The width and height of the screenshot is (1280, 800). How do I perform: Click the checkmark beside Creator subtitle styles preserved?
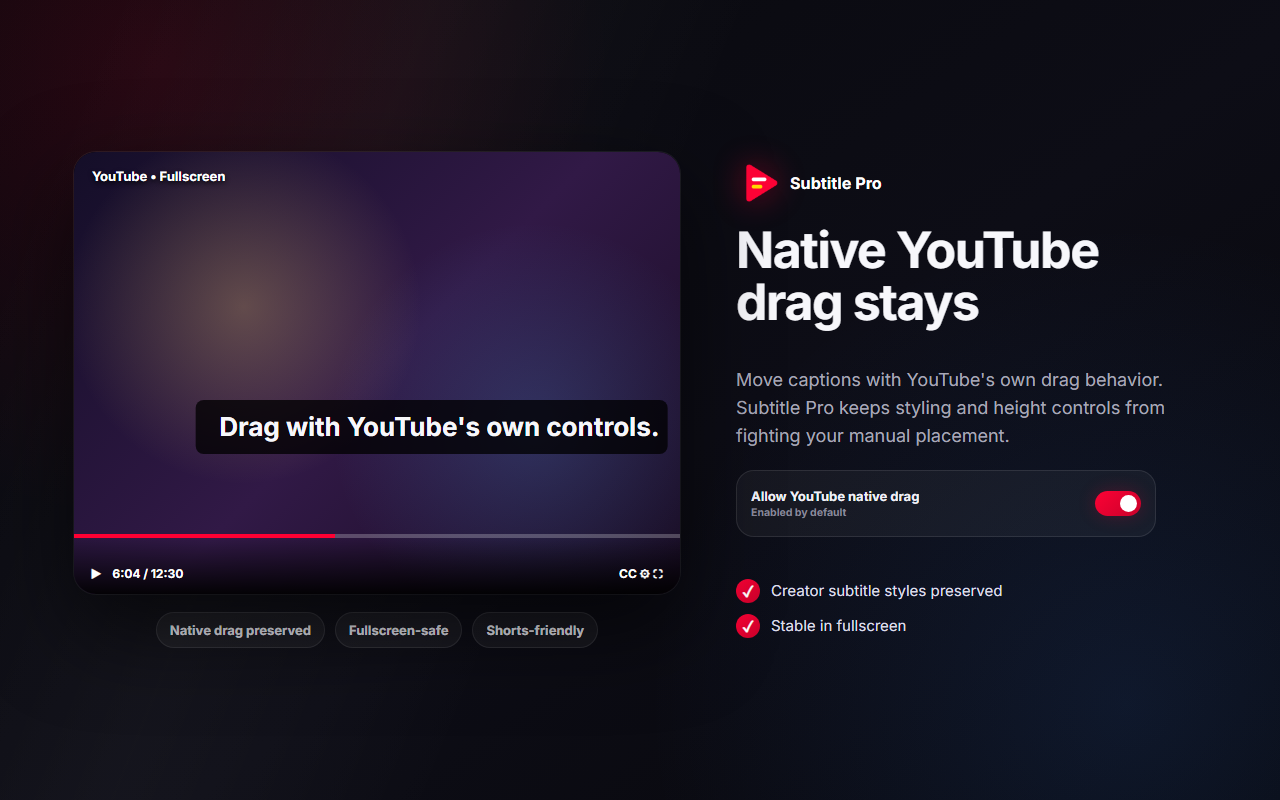tap(748, 591)
